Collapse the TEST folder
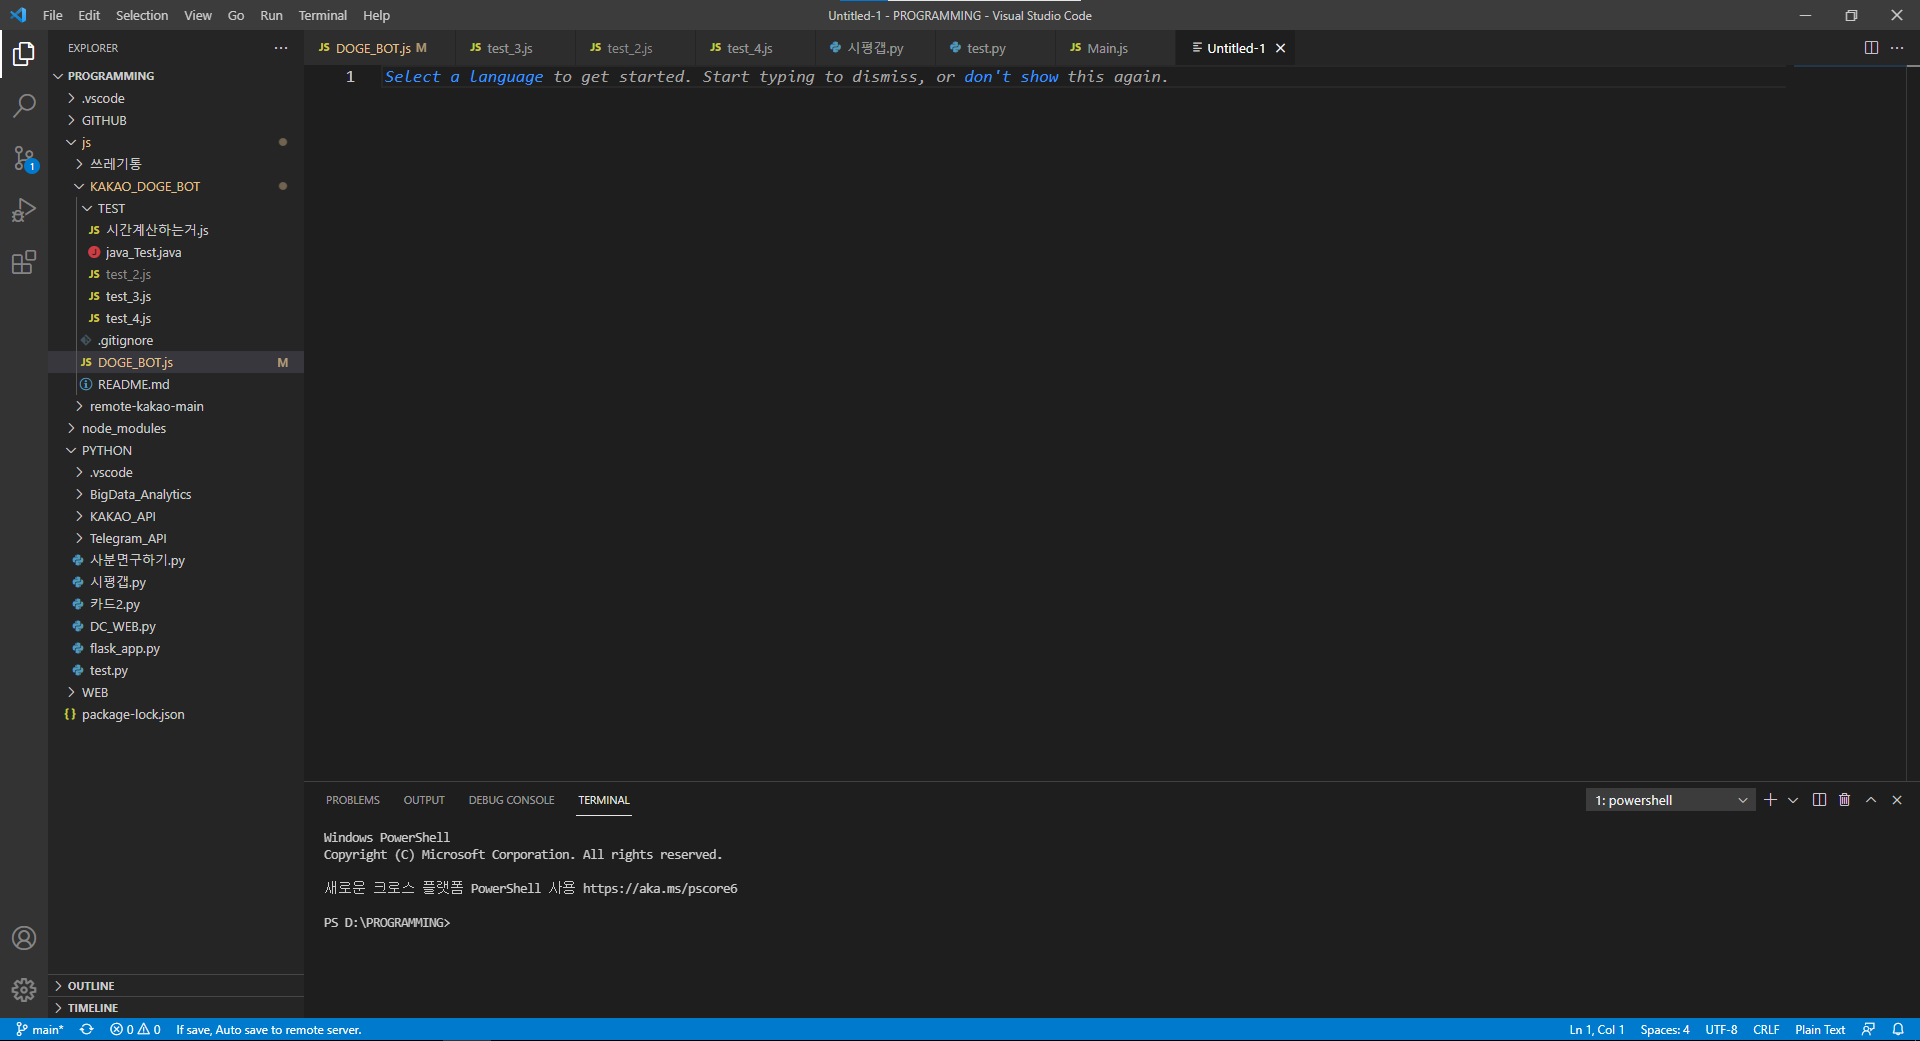 [x=111, y=208]
